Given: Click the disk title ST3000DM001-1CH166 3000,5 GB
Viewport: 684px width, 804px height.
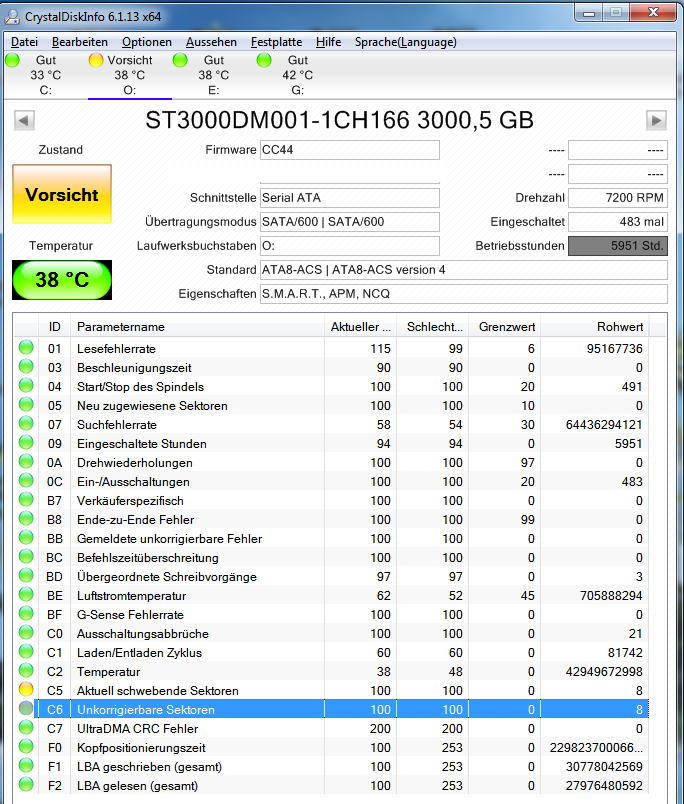Looking at the screenshot, I should (x=339, y=120).
